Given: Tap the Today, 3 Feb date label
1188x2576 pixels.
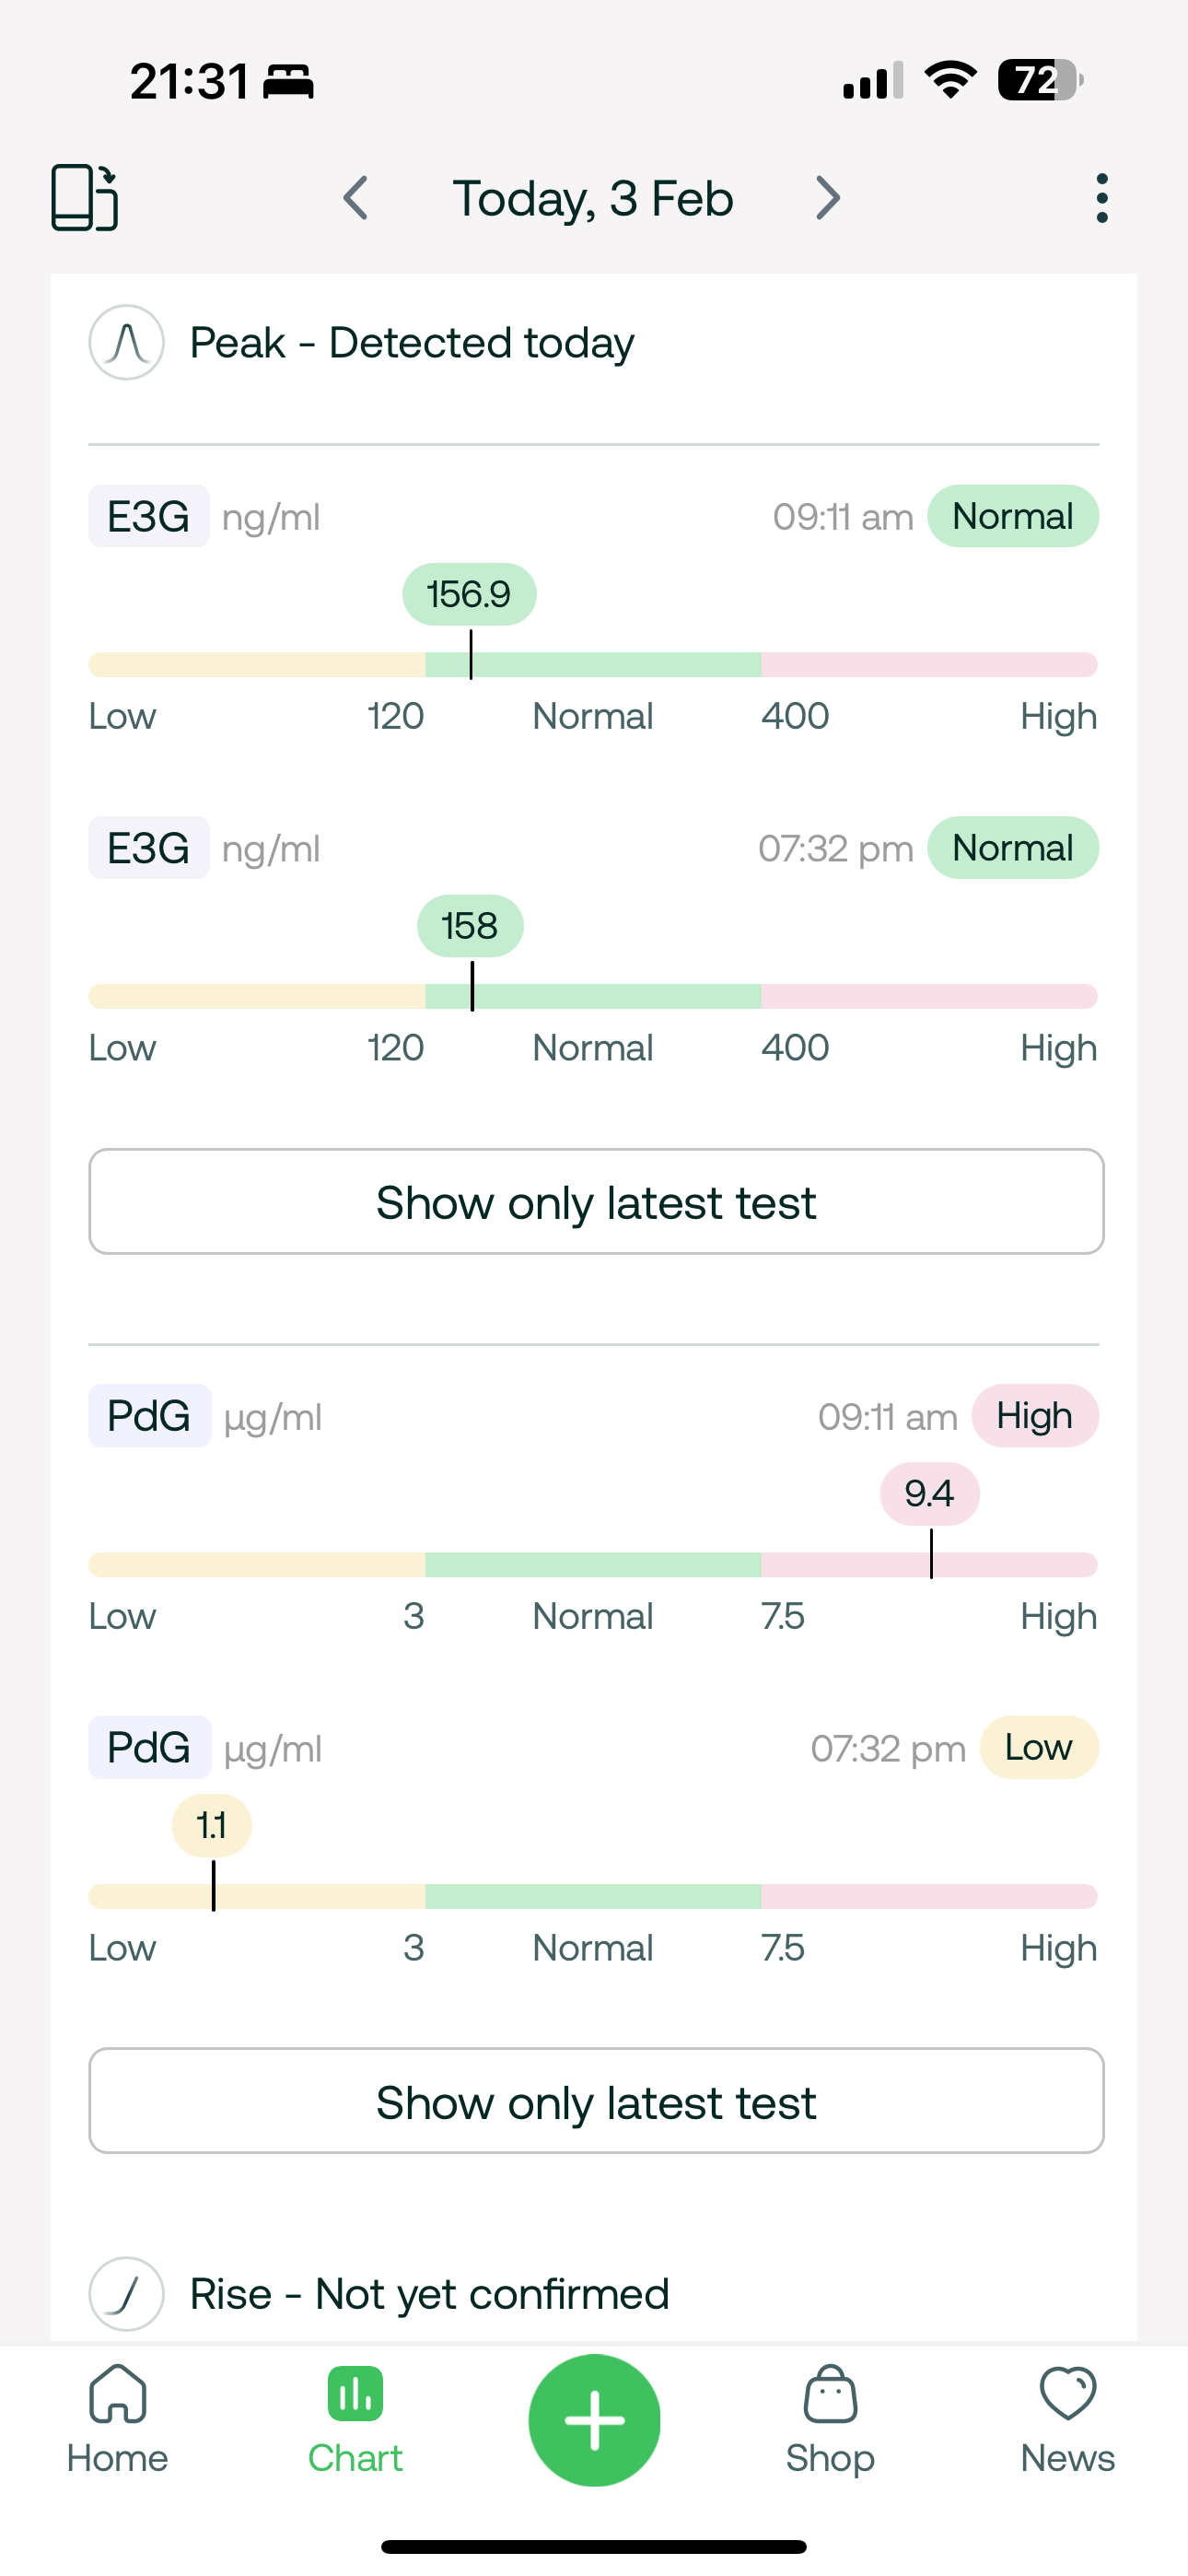Looking at the screenshot, I should [593, 198].
